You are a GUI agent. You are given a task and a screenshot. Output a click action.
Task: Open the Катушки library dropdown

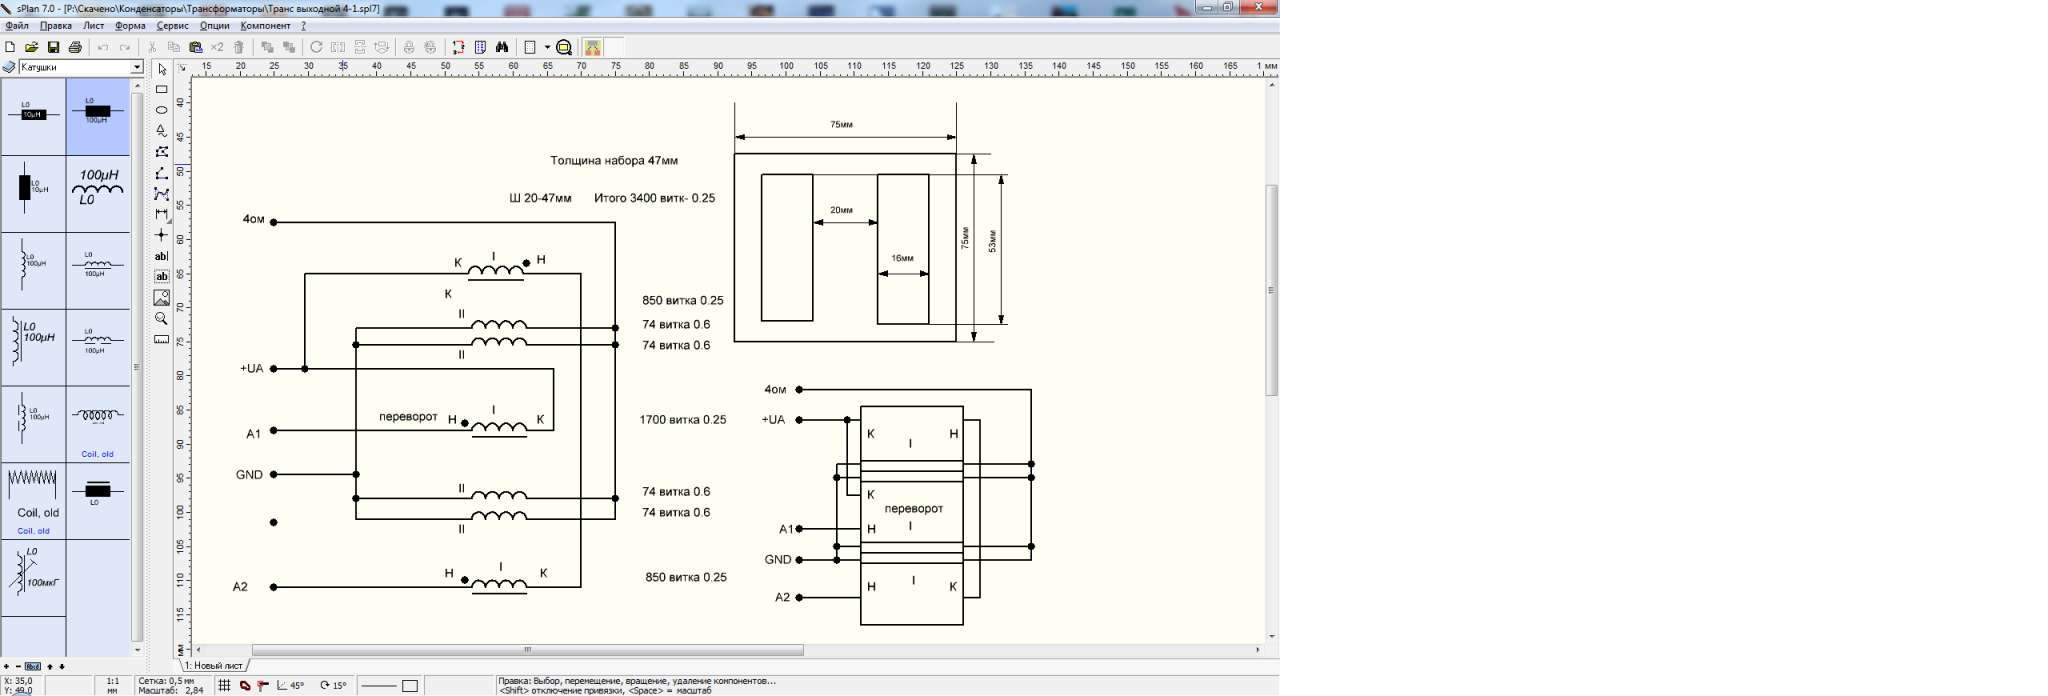(x=137, y=67)
